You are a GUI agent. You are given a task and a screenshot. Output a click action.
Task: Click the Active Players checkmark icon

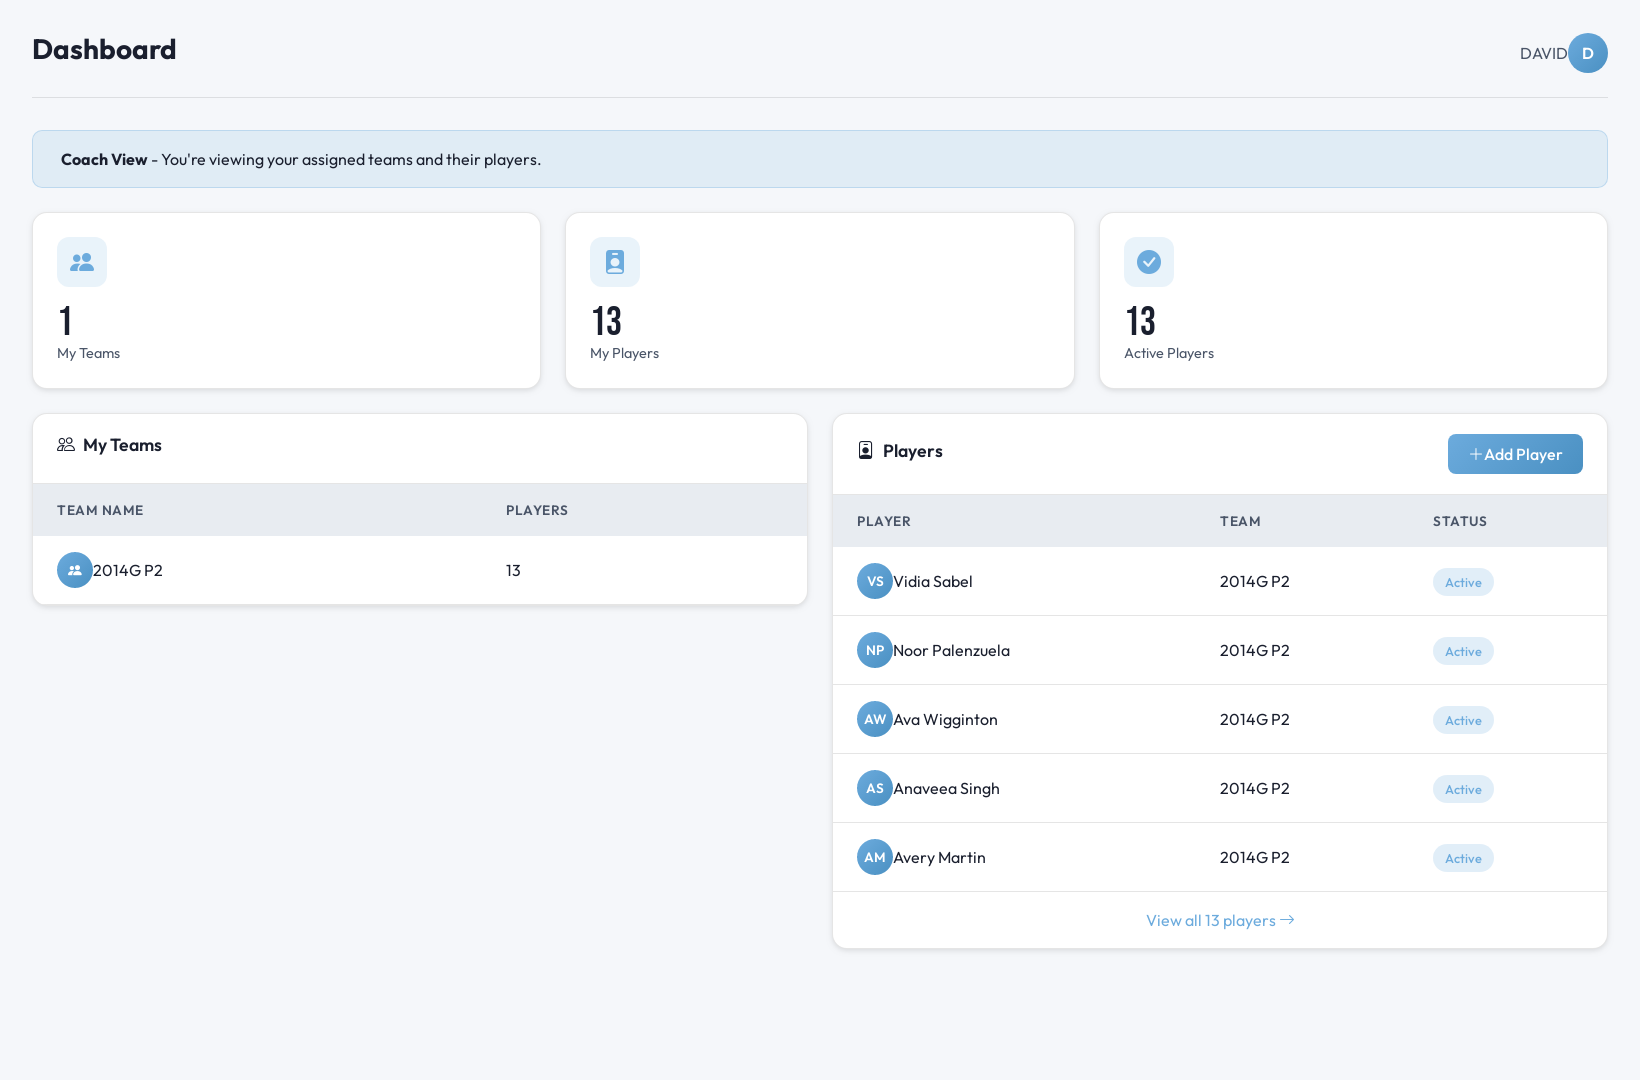pyautogui.click(x=1148, y=262)
